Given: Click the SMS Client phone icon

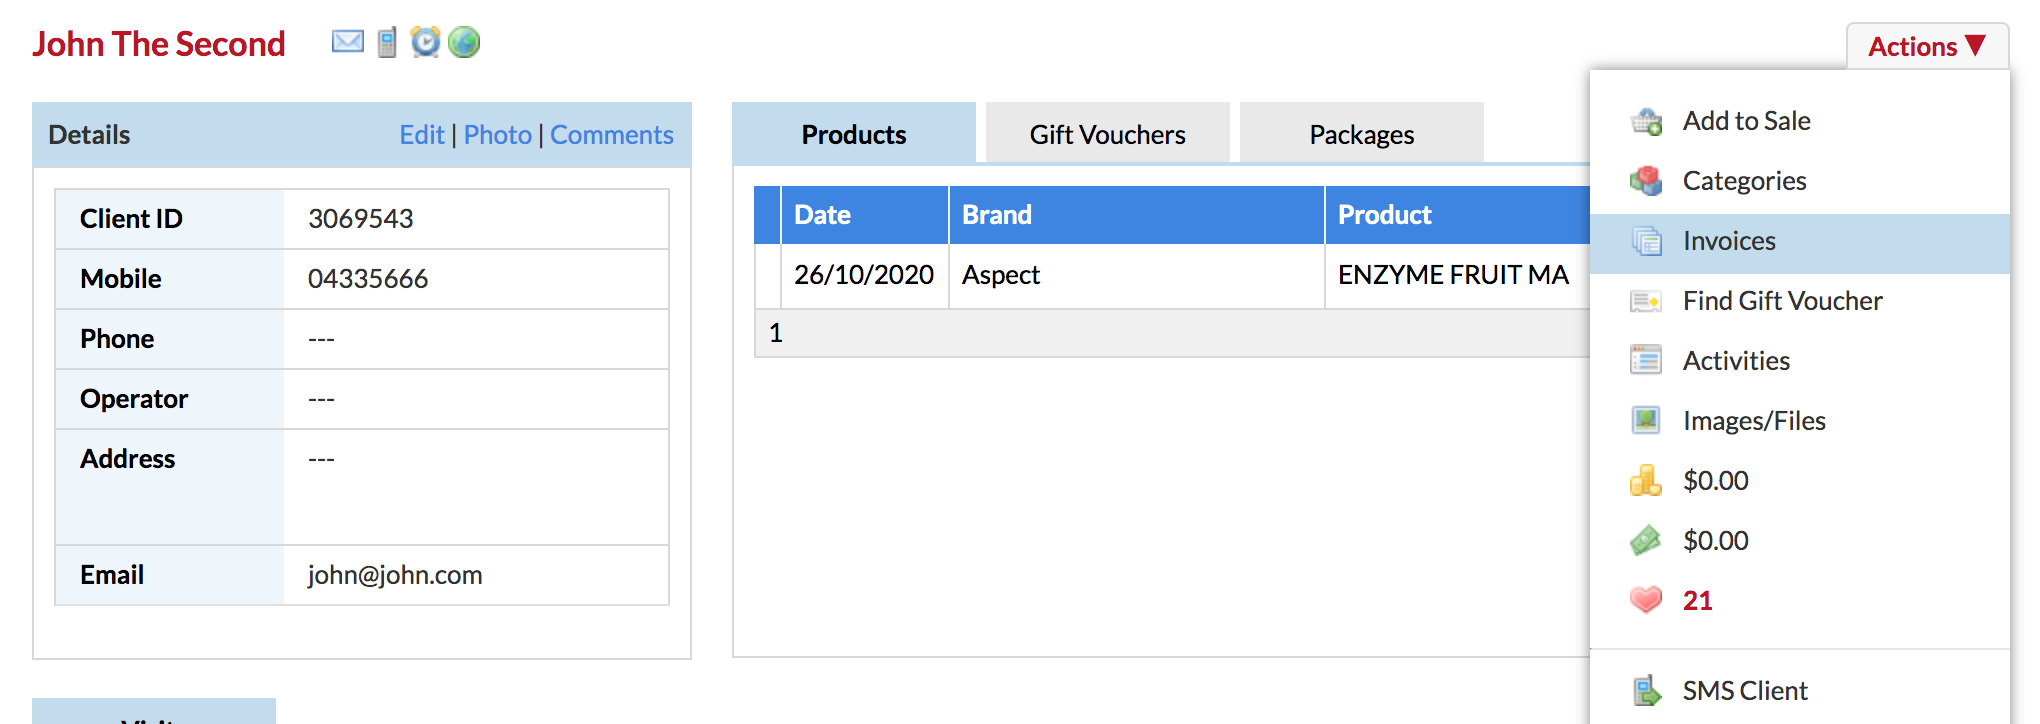Looking at the screenshot, I should (x=1646, y=691).
